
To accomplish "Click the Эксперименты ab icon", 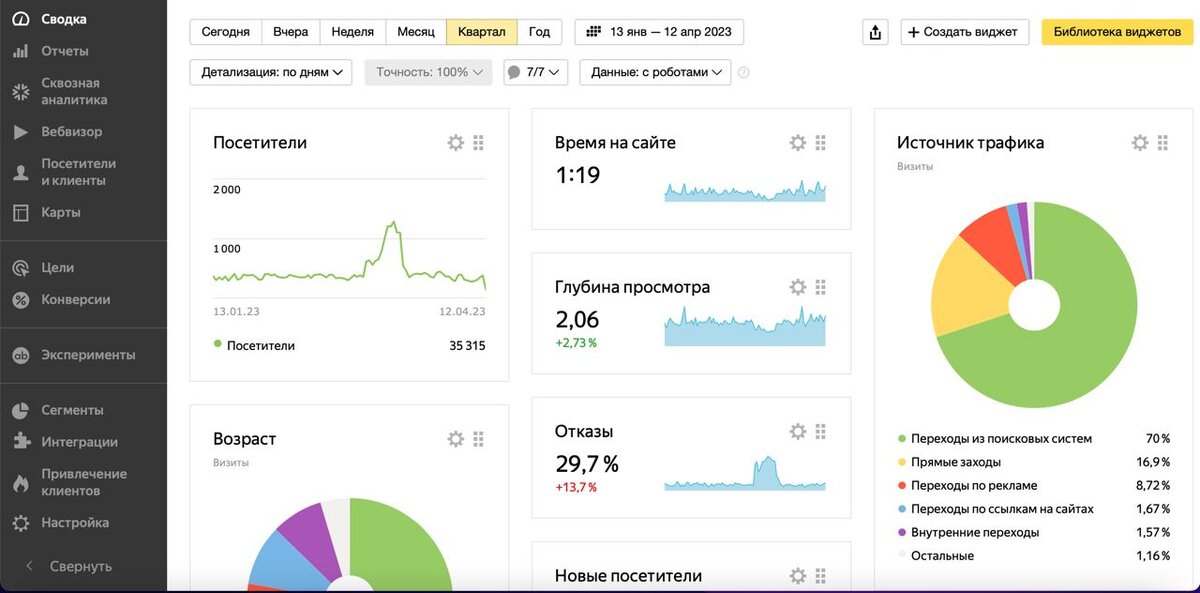I will tap(20, 355).
